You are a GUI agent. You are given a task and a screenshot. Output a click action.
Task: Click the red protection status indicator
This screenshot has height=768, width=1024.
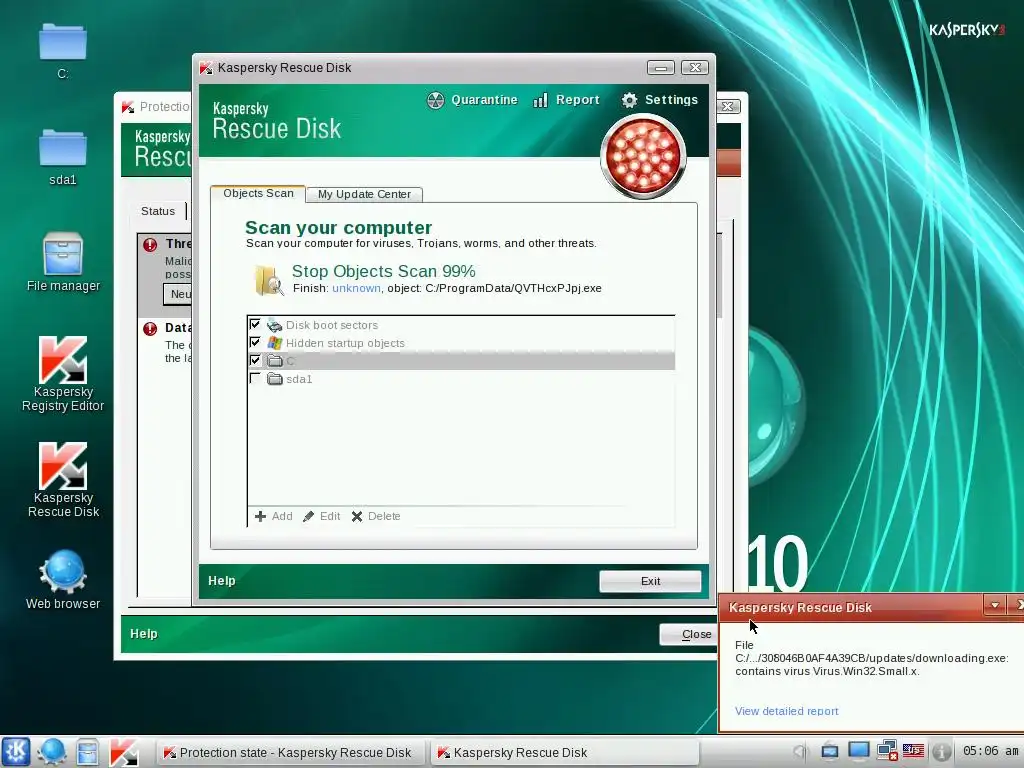click(x=643, y=157)
